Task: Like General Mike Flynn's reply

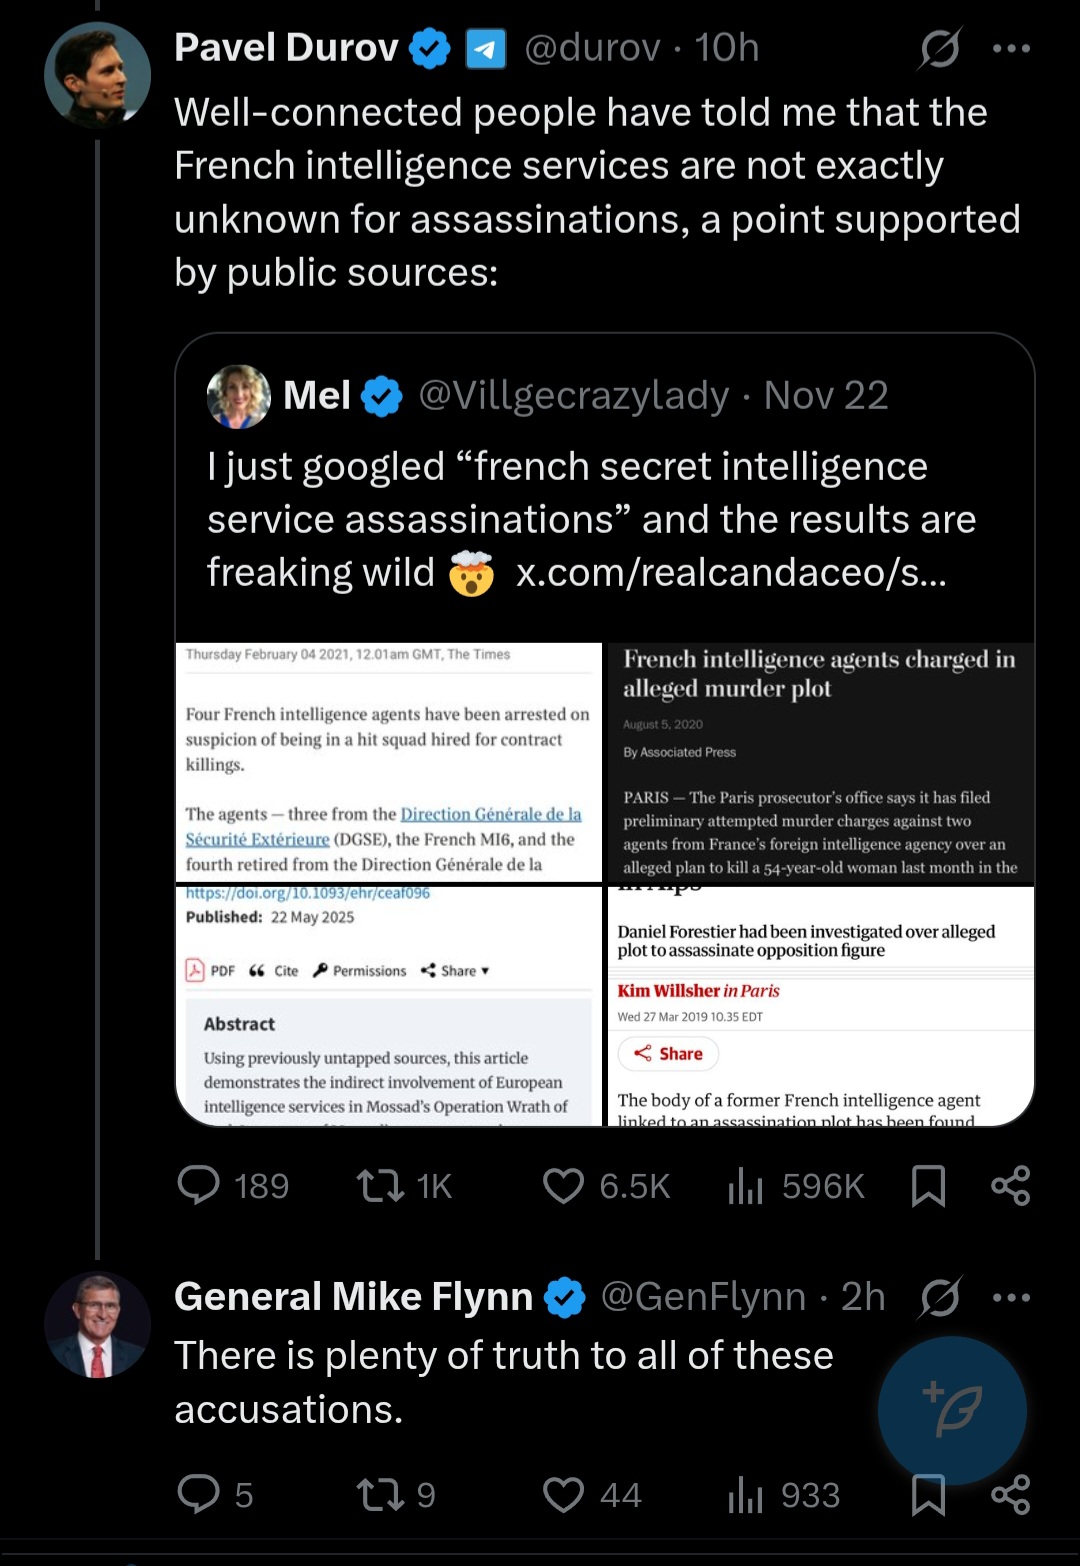Action: pyautogui.click(x=563, y=1494)
